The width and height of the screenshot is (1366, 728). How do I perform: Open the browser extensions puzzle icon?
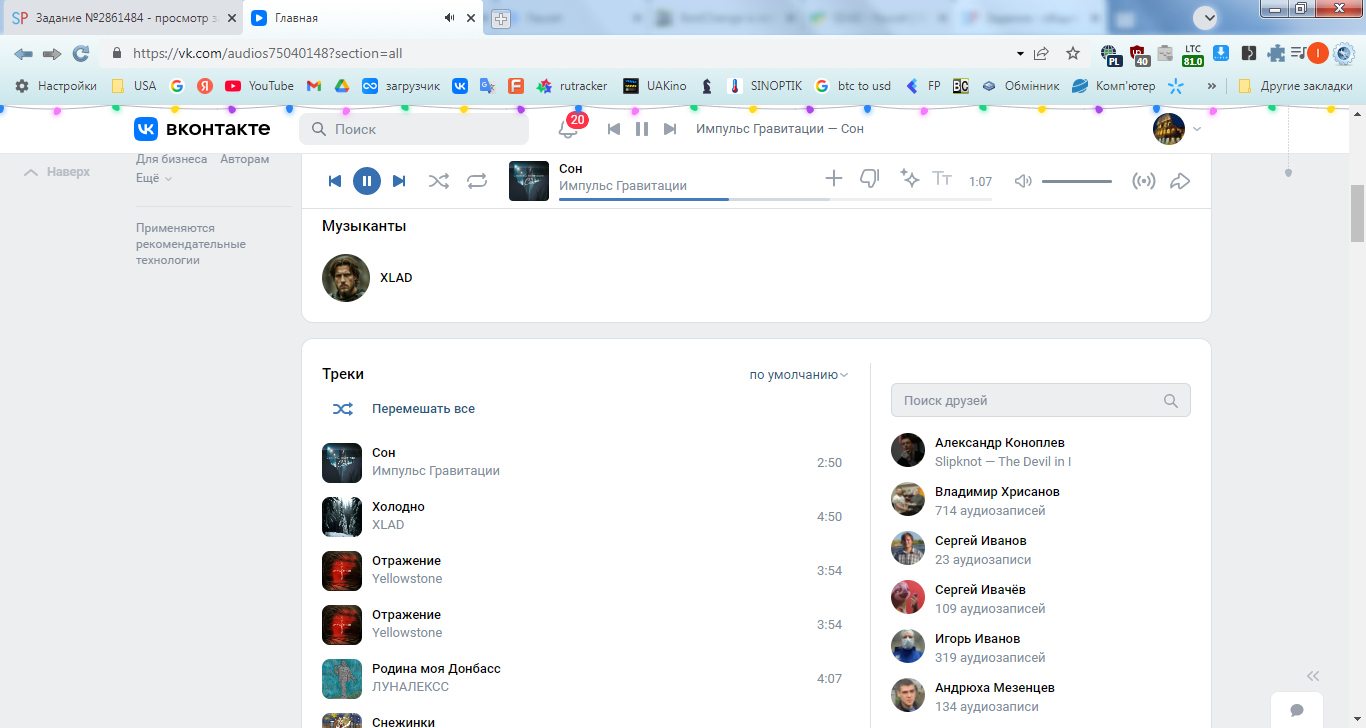pyautogui.click(x=1276, y=54)
